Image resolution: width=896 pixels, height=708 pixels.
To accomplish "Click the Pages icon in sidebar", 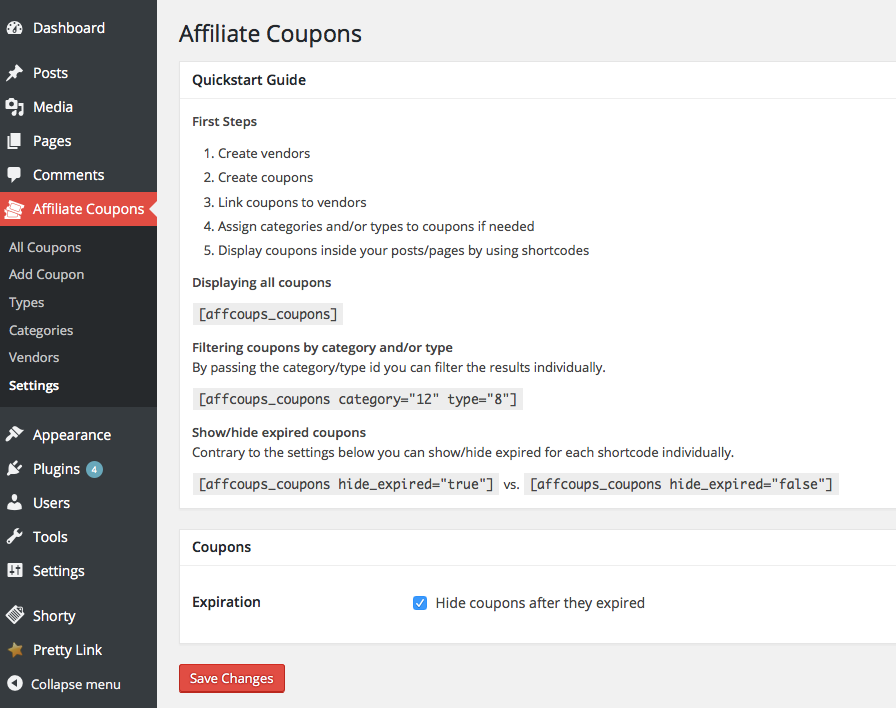I will pyautogui.click(x=15, y=141).
